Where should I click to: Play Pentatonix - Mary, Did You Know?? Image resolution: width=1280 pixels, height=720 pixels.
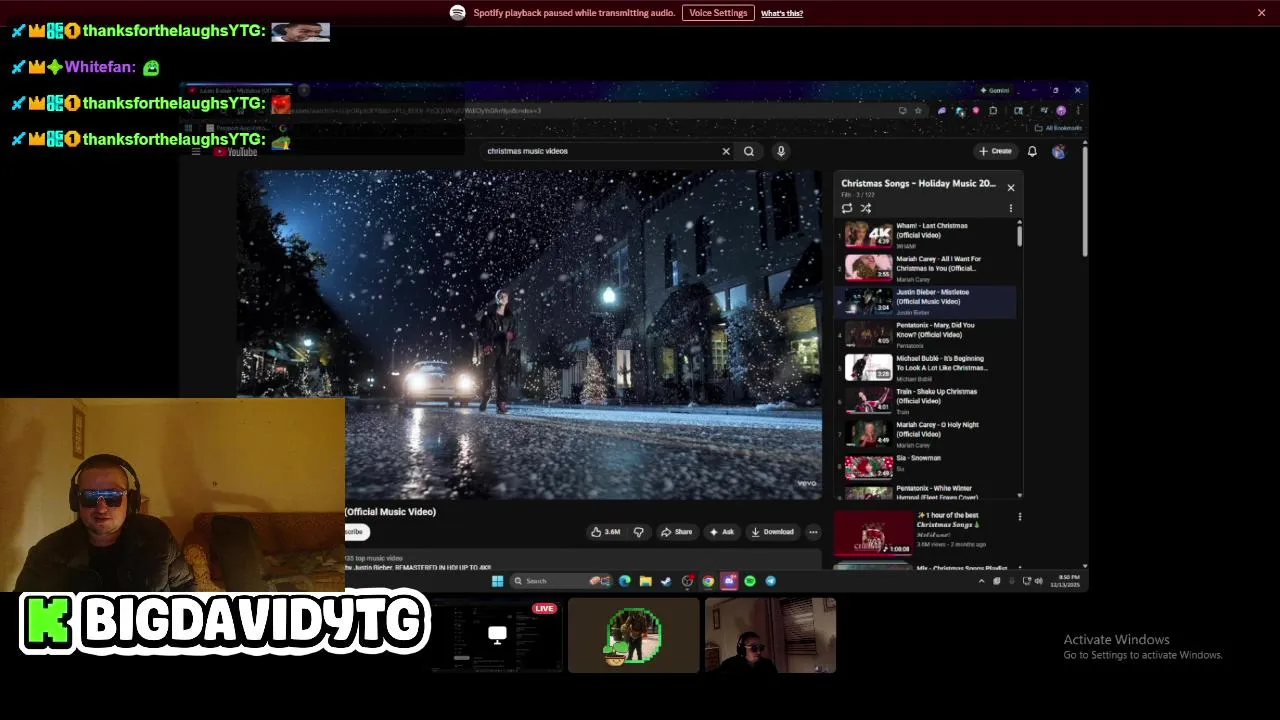point(925,334)
